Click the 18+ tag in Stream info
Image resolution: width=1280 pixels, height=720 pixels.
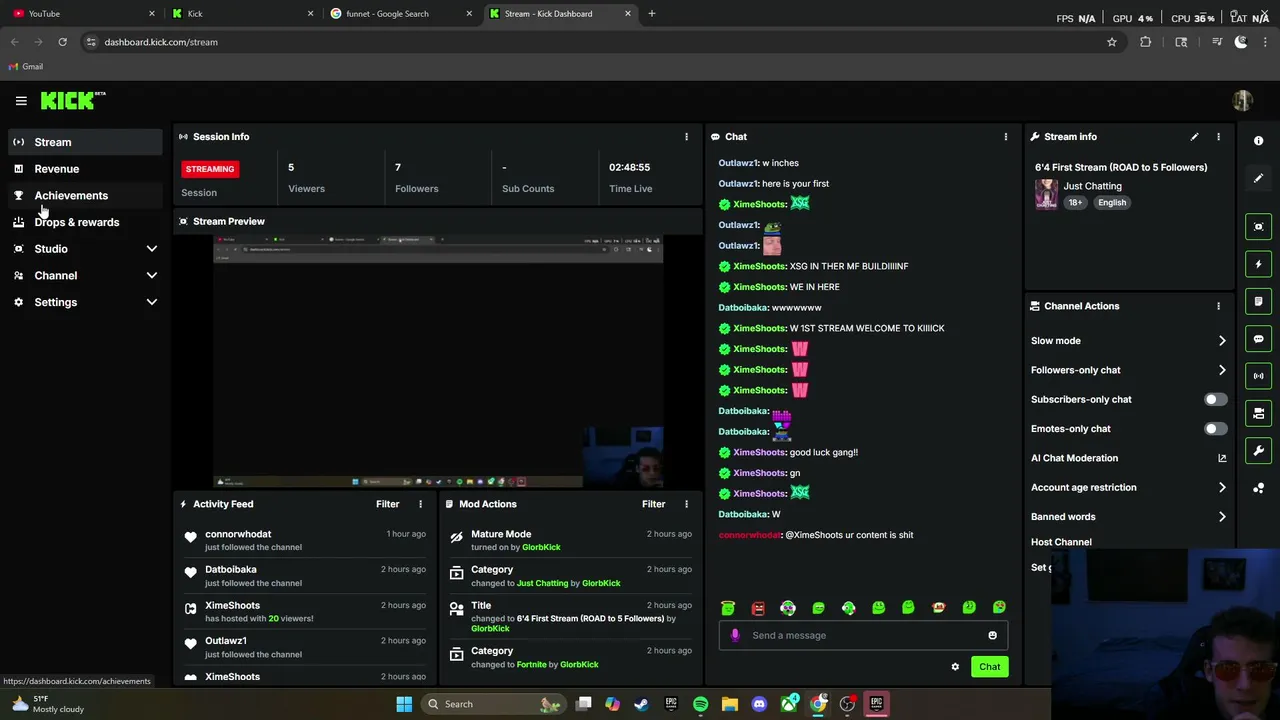pos(1075,203)
